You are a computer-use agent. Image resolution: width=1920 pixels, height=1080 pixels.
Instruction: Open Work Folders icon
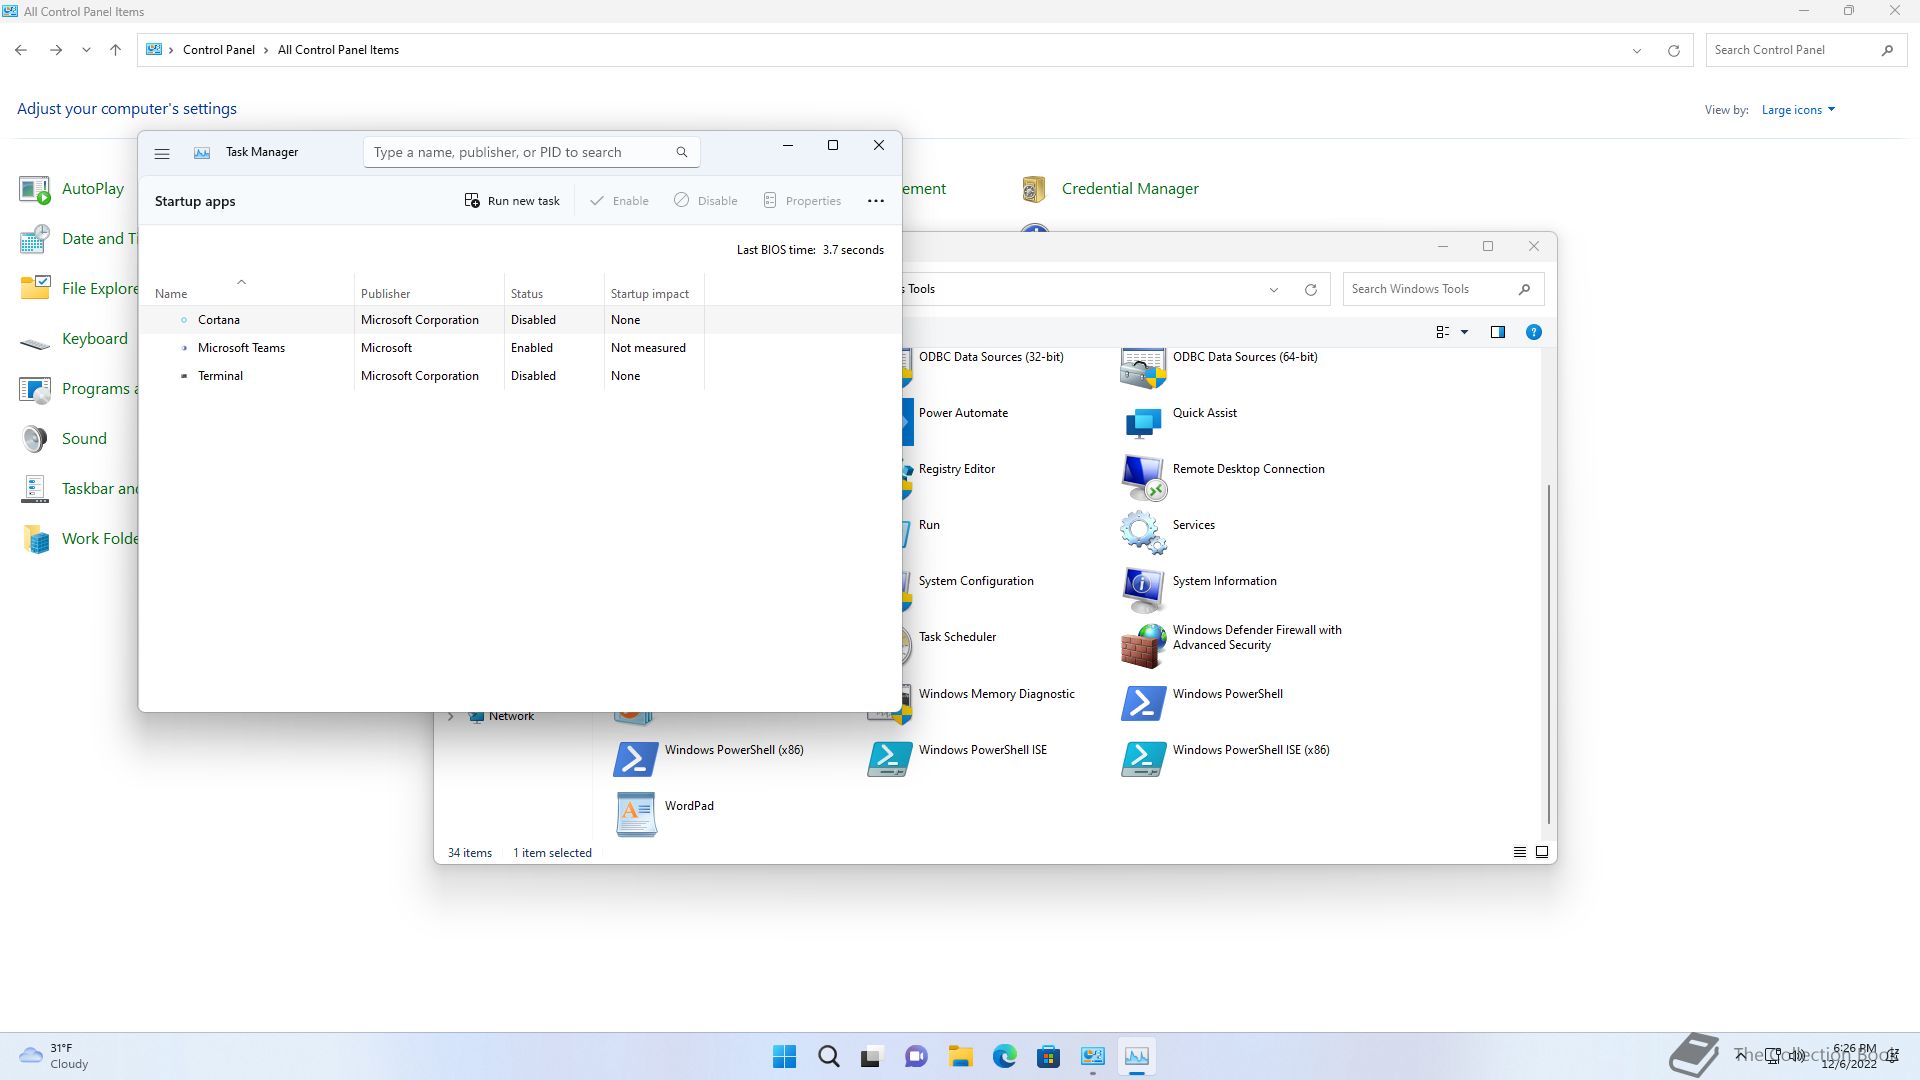point(78,539)
